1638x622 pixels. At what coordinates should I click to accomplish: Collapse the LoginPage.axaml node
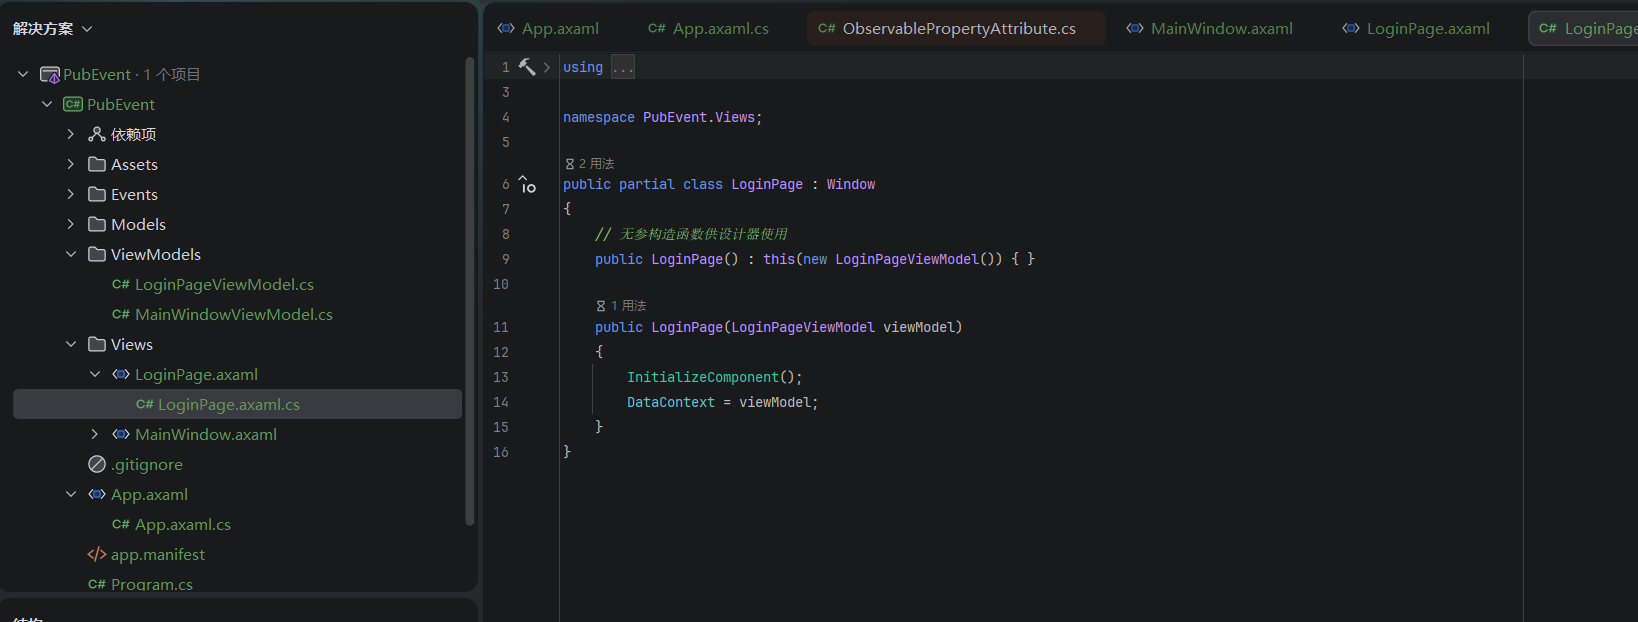95,374
